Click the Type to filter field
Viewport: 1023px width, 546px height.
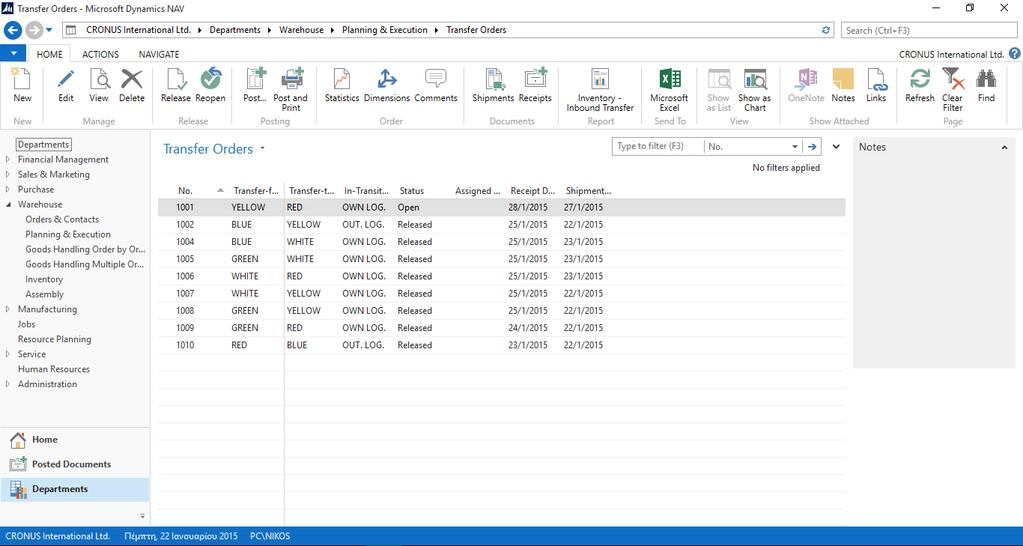(x=658, y=146)
